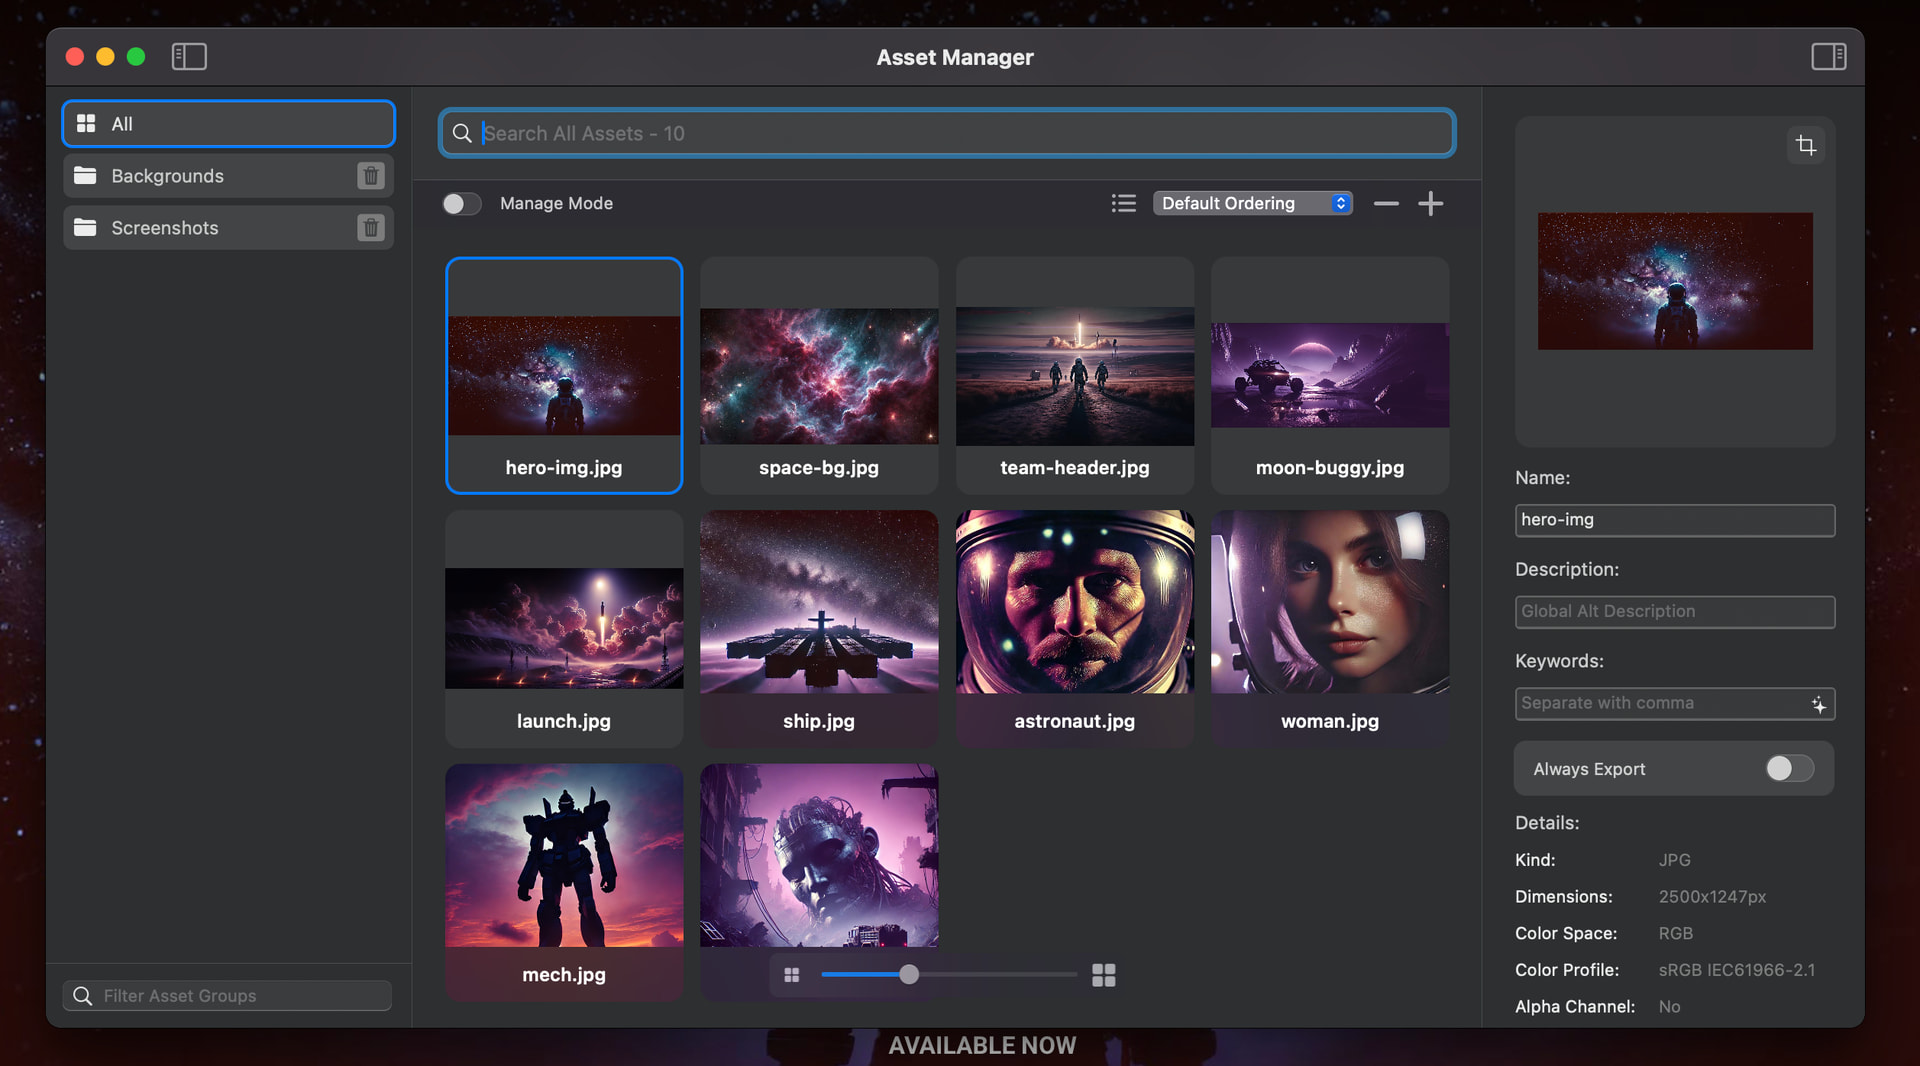
Task: Click the small grid thumbnail size icon
Action: pyautogui.click(x=791, y=975)
